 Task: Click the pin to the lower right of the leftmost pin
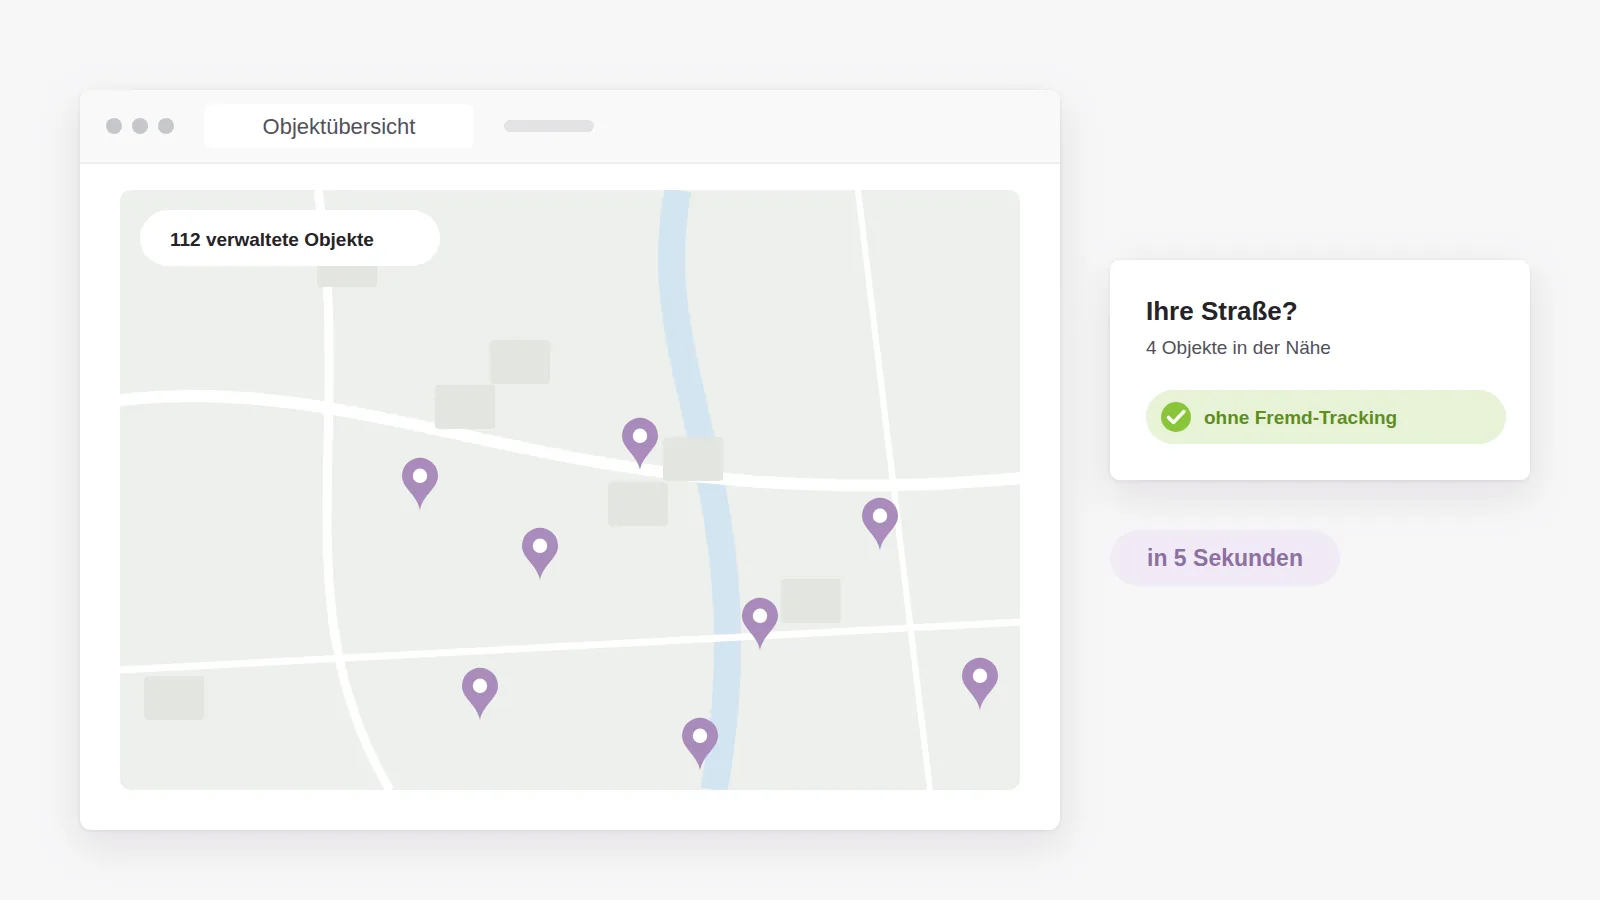(x=540, y=553)
